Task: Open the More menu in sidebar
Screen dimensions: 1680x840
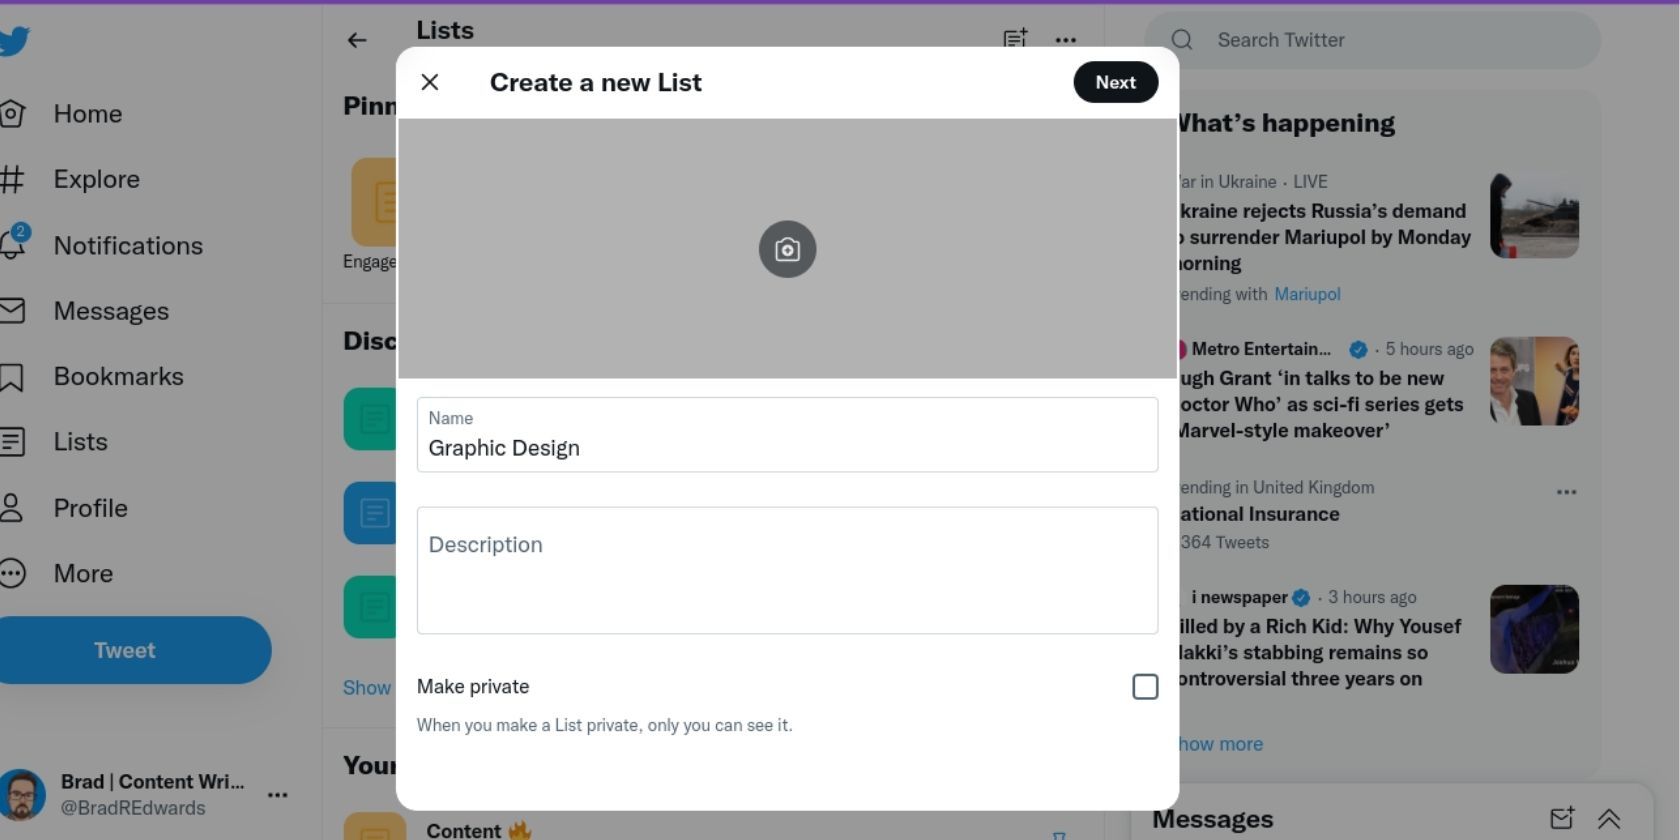Action: coord(82,574)
